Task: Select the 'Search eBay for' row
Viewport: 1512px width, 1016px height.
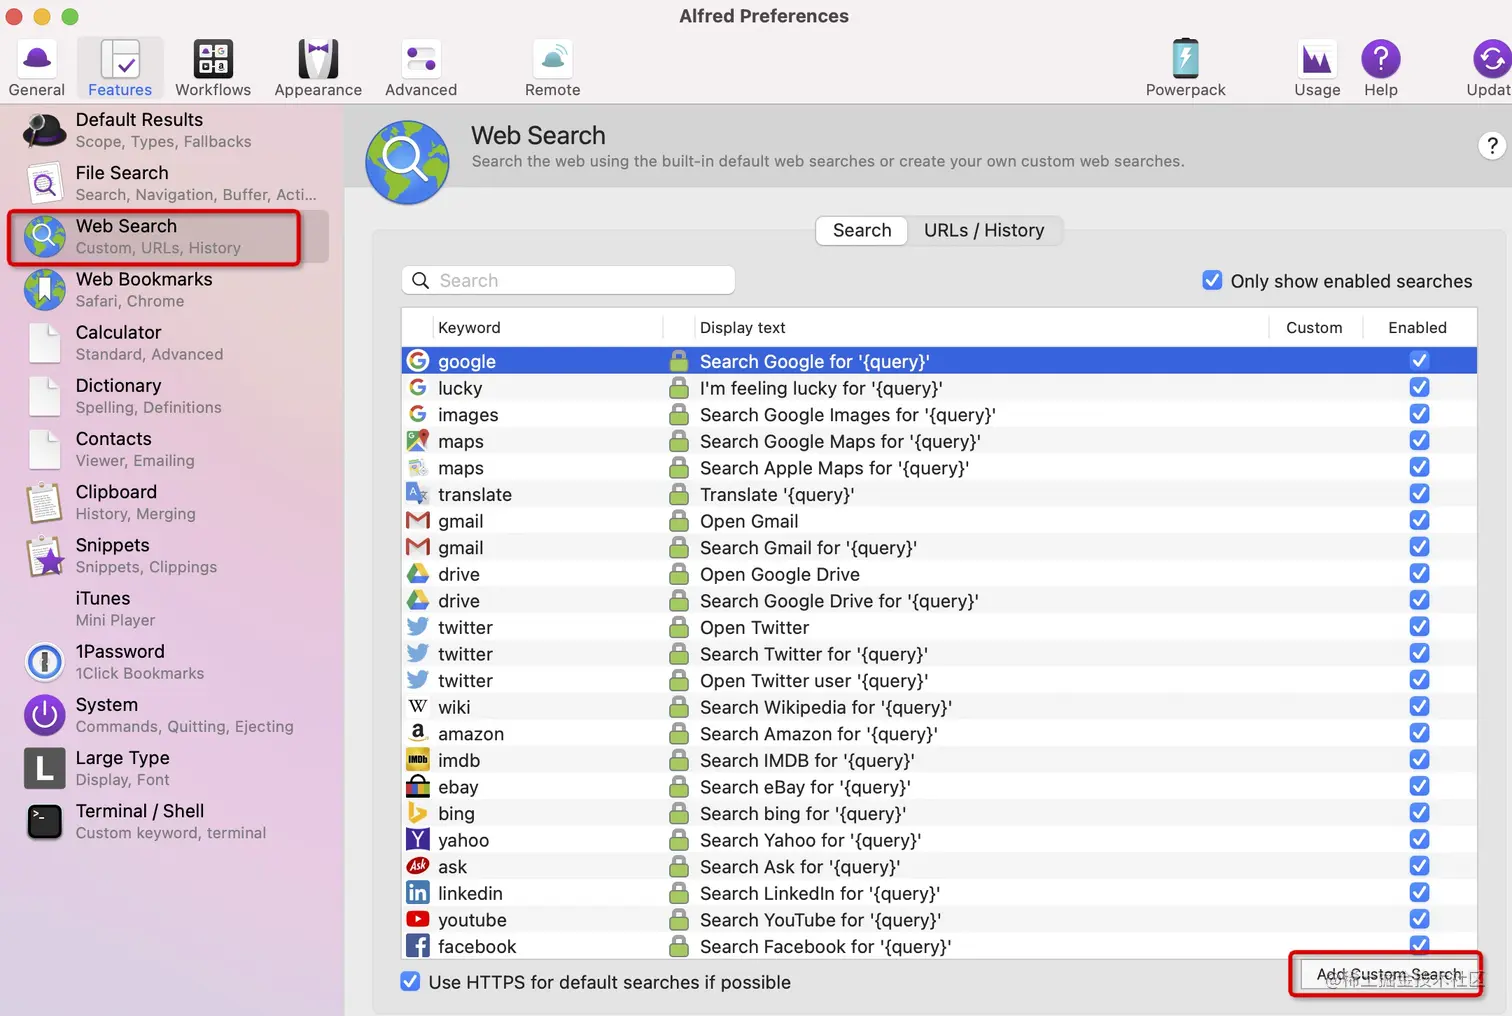Action: 939,787
